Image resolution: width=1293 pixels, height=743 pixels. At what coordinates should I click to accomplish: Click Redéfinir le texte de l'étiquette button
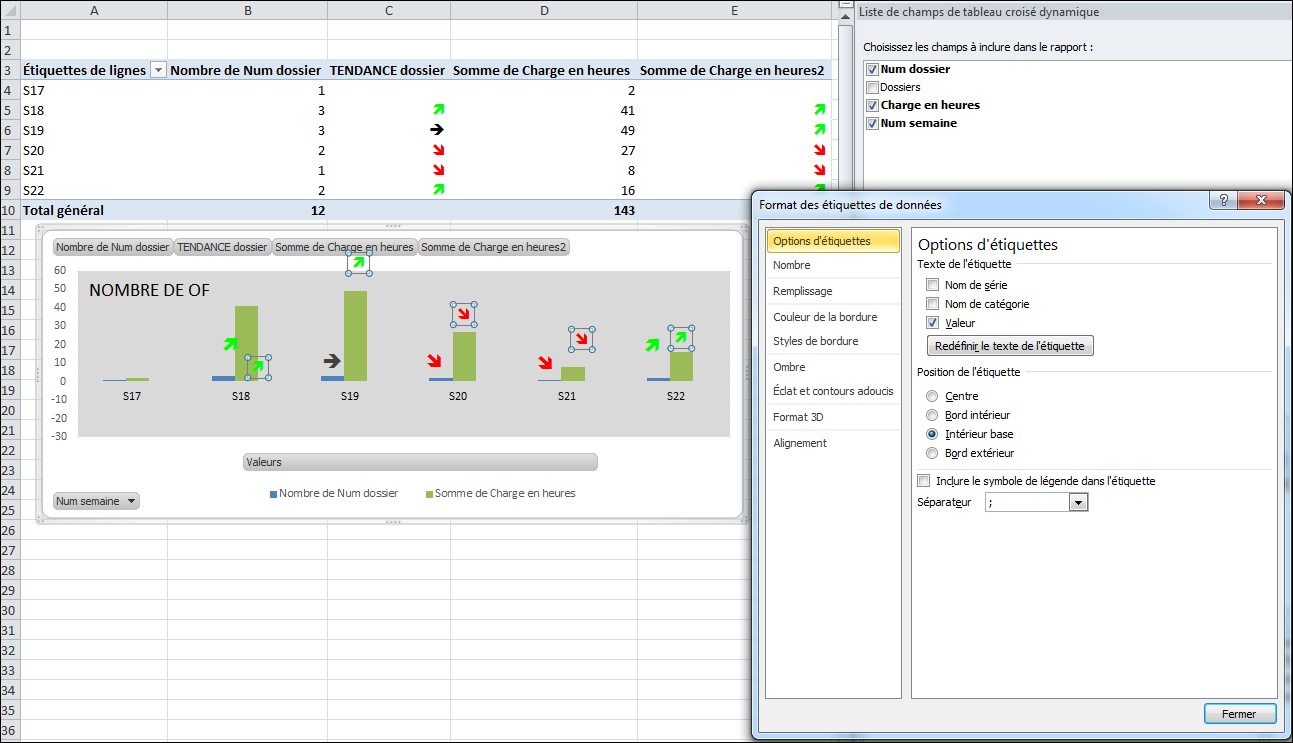pos(1011,346)
